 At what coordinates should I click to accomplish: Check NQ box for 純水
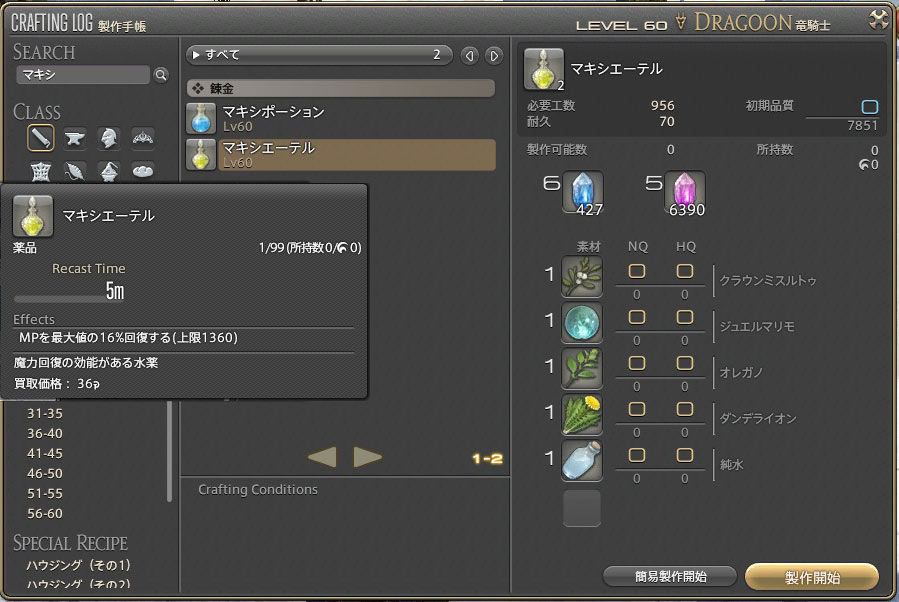(x=636, y=455)
